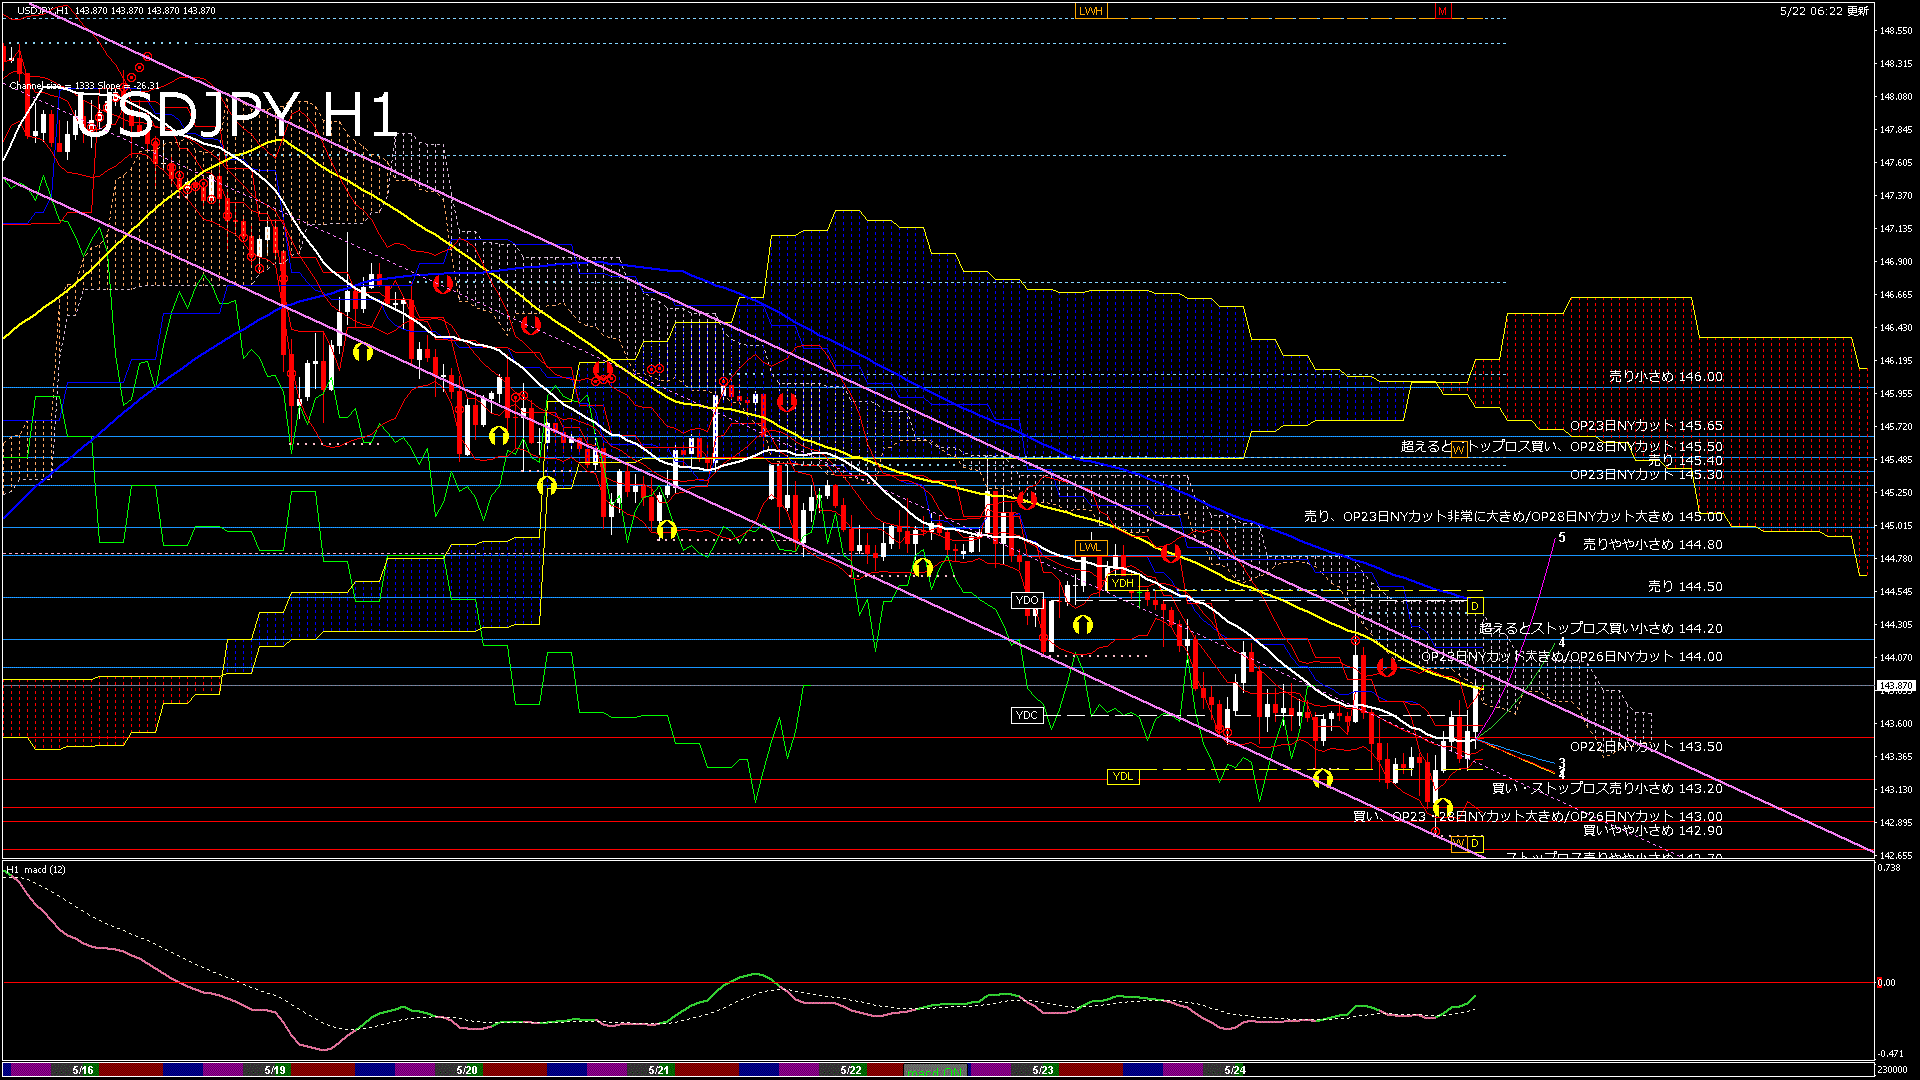1920x1080 pixels.
Task: Click the white YDO level tag
Action: (x=1027, y=600)
